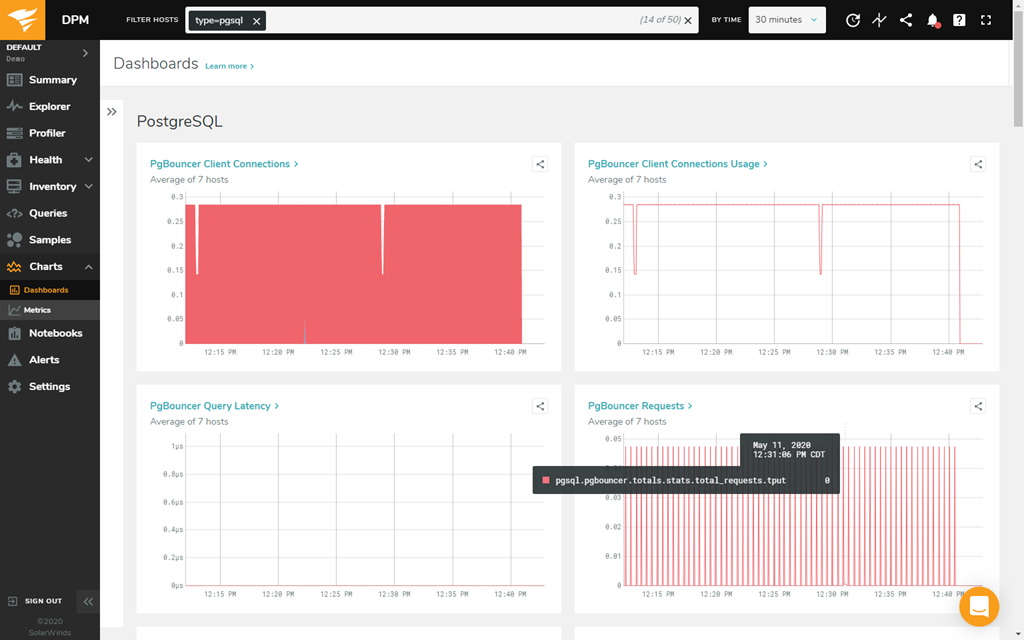The height and width of the screenshot is (640, 1024).
Task: Click the Learn more link
Action: point(229,67)
